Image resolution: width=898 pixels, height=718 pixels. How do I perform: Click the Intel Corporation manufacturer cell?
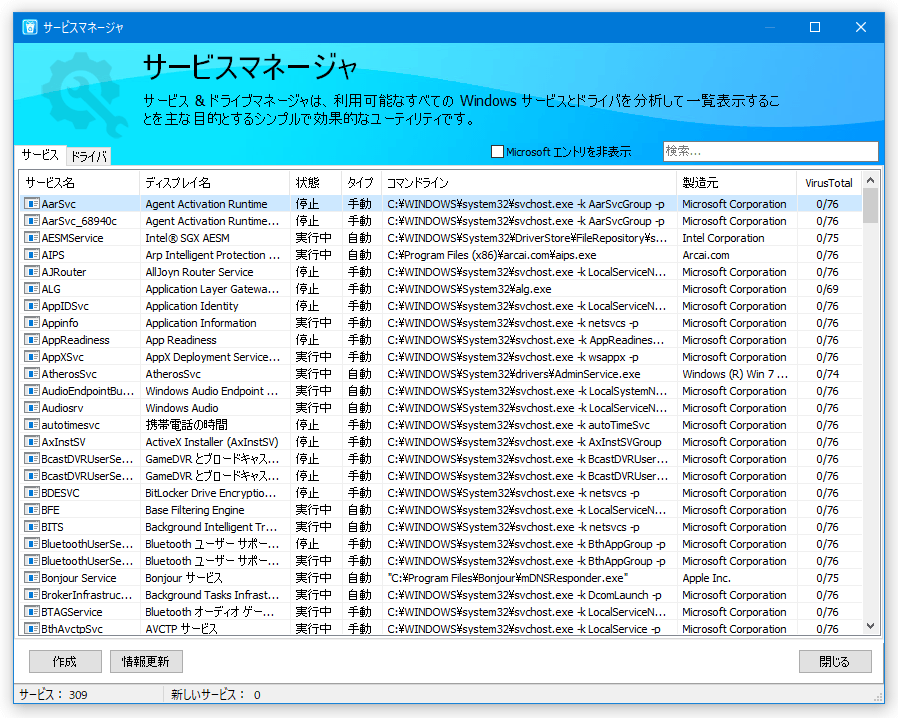723,238
